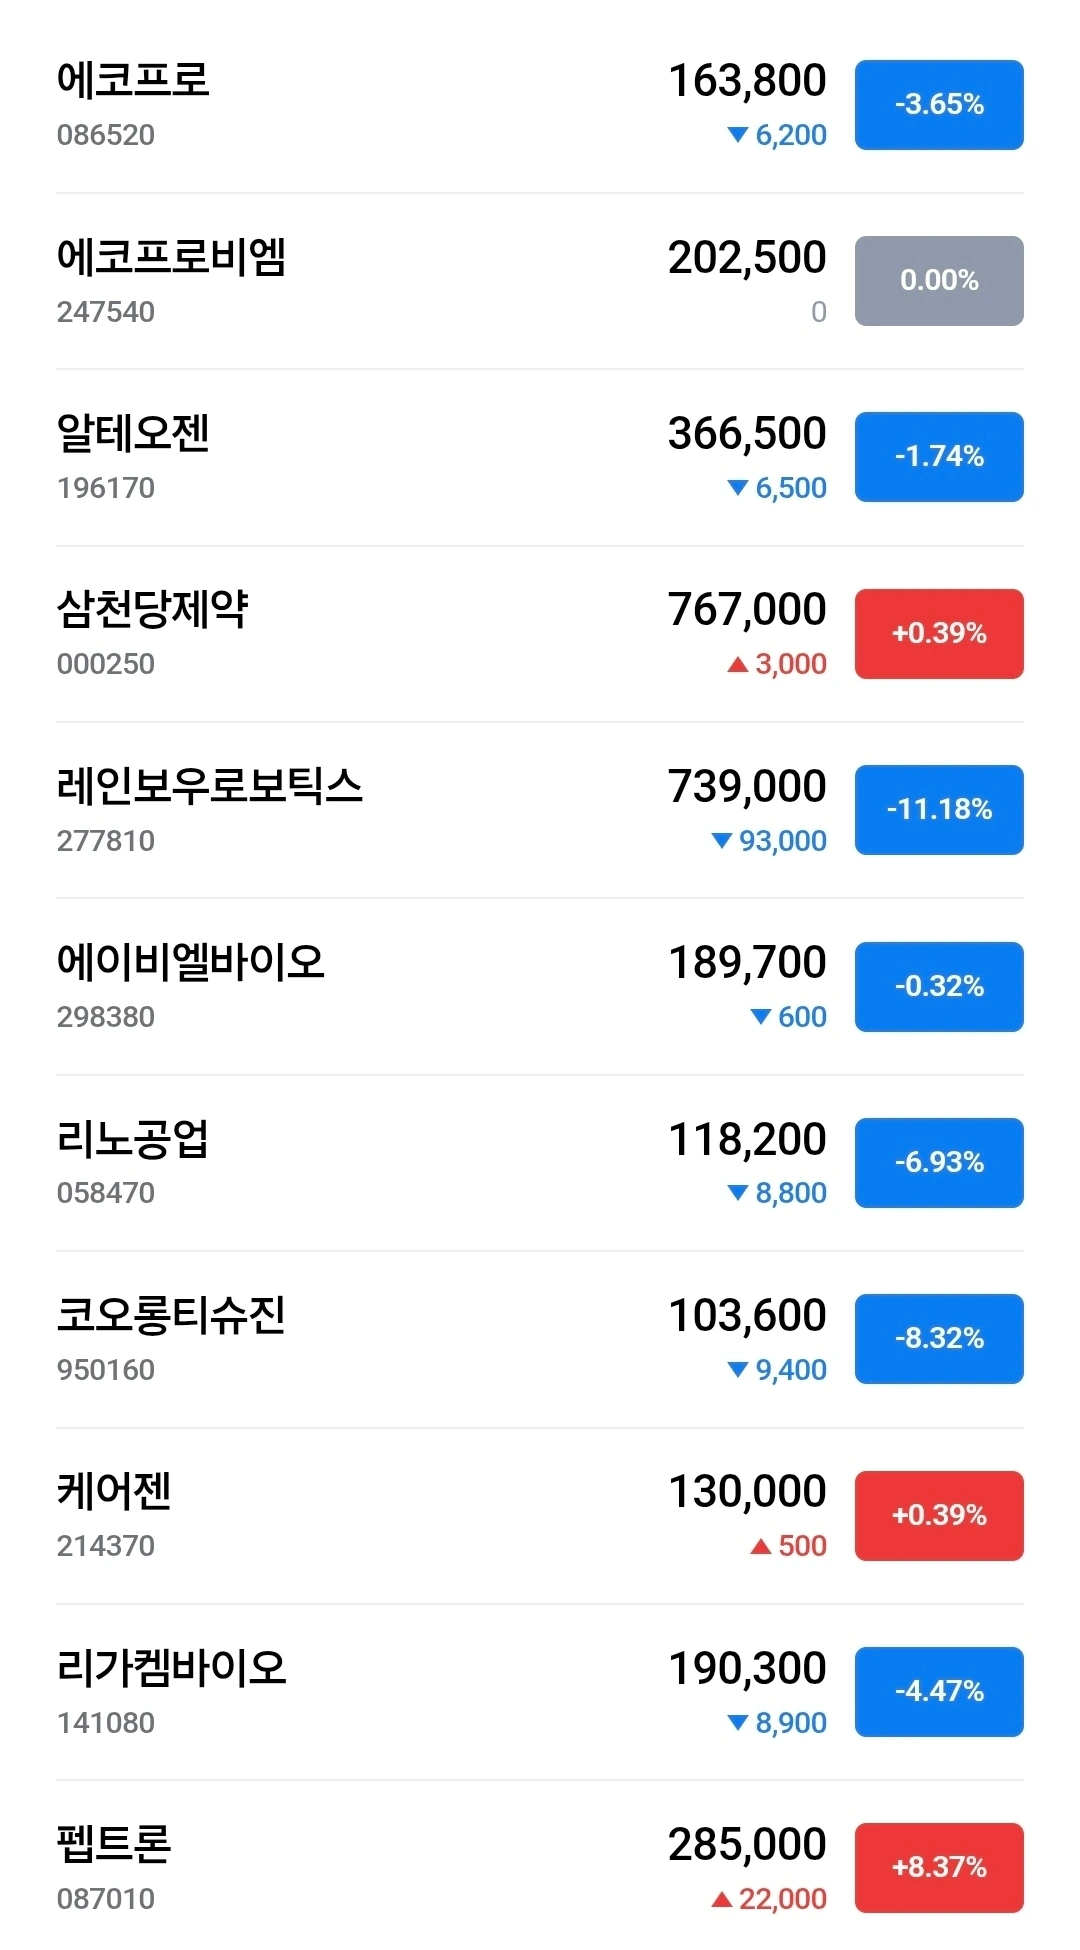Image resolution: width=1080 pixels, height=1950 pixels.
Task: Open 에코프로비엠 stock details
Action: [x=171, y=257]
